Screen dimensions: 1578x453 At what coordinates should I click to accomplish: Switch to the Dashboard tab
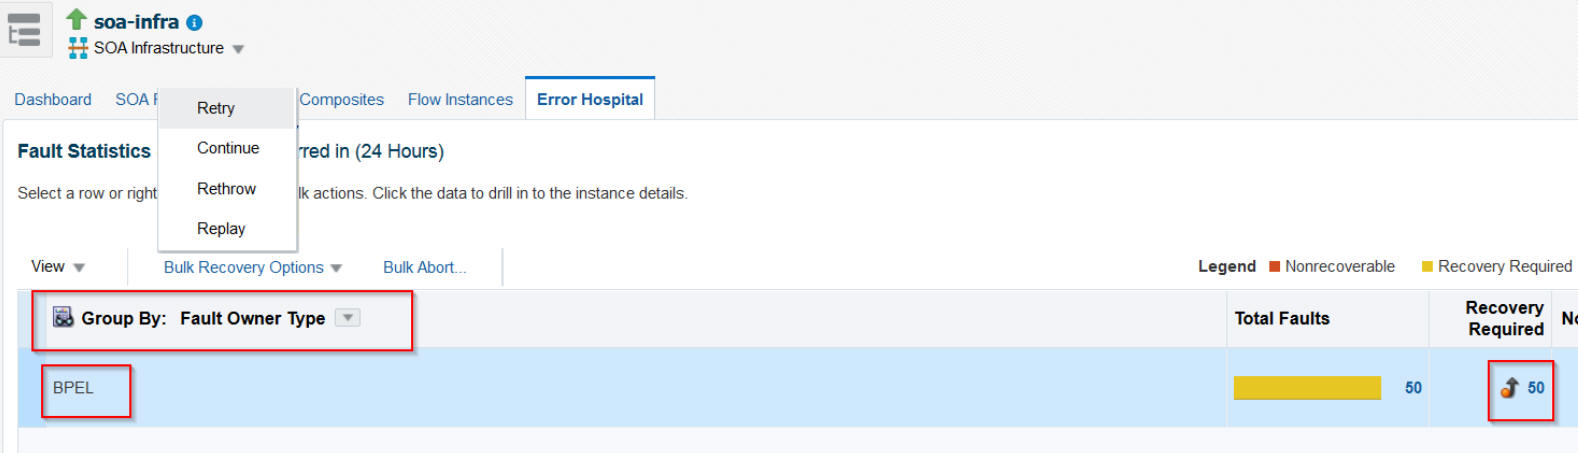[x=53, y=100]
